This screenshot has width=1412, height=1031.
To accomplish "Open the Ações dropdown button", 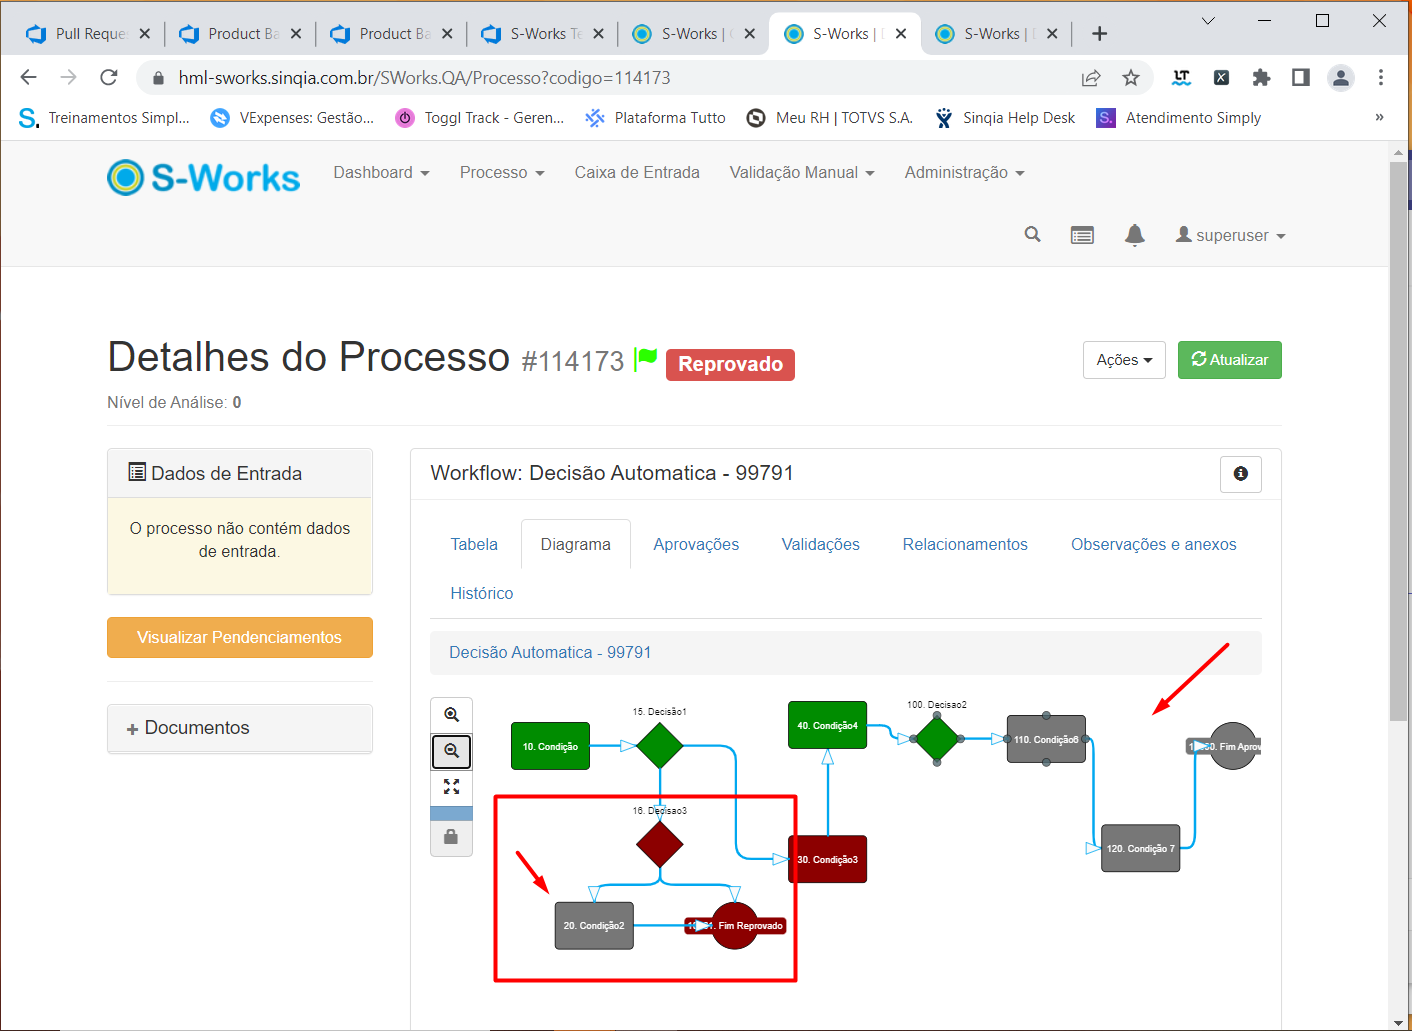I will coord(1124,360).
